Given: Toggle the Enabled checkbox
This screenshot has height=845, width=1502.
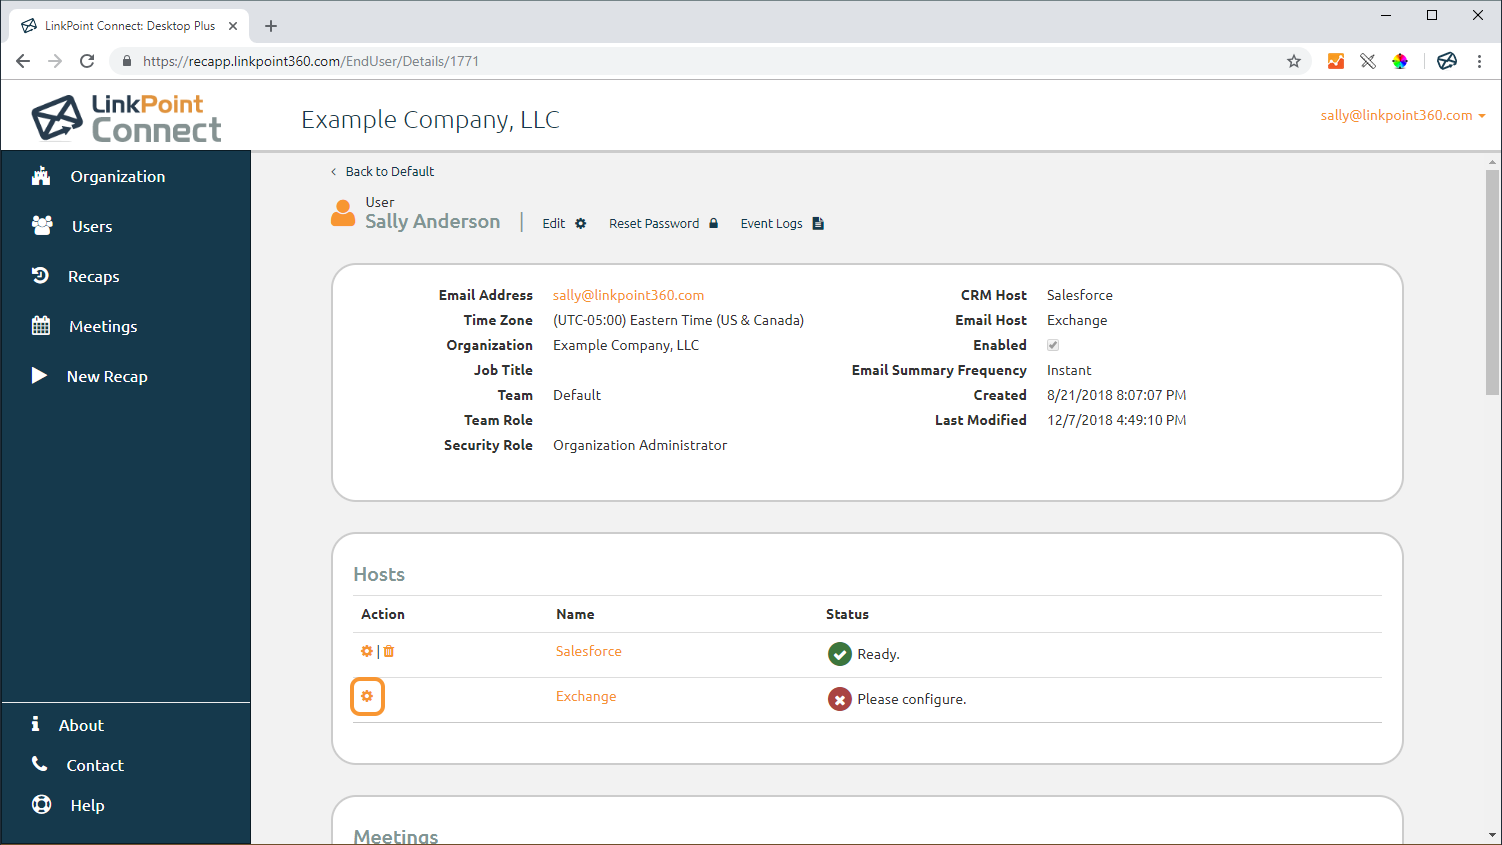Looking at the screenshot, I should pos(1053,345).
